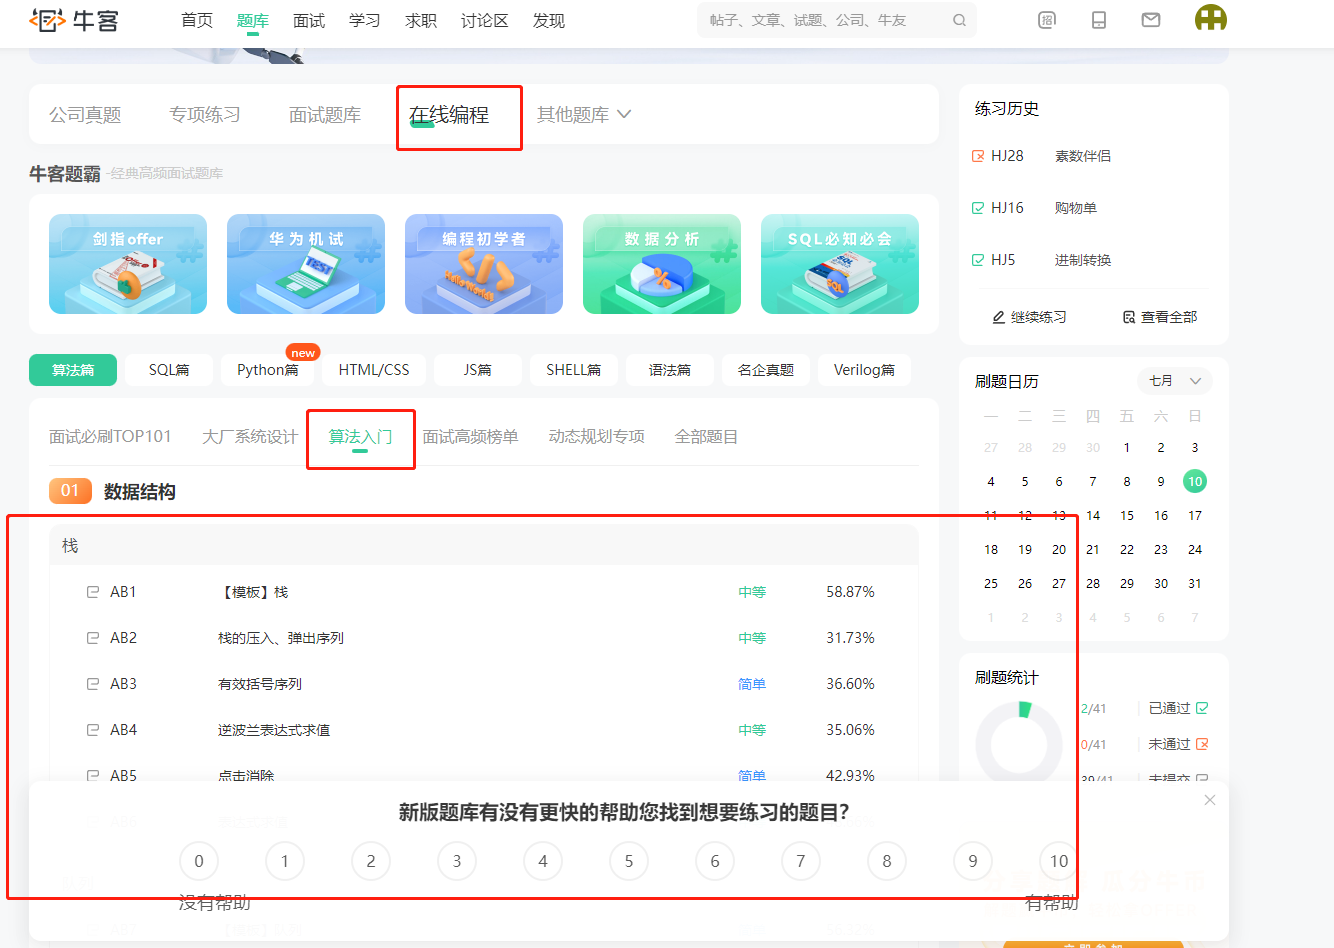The width and height of the screenshot is (1334, 948).
Task: Open the 编程初学者 card
Action: tap(484, 264)
